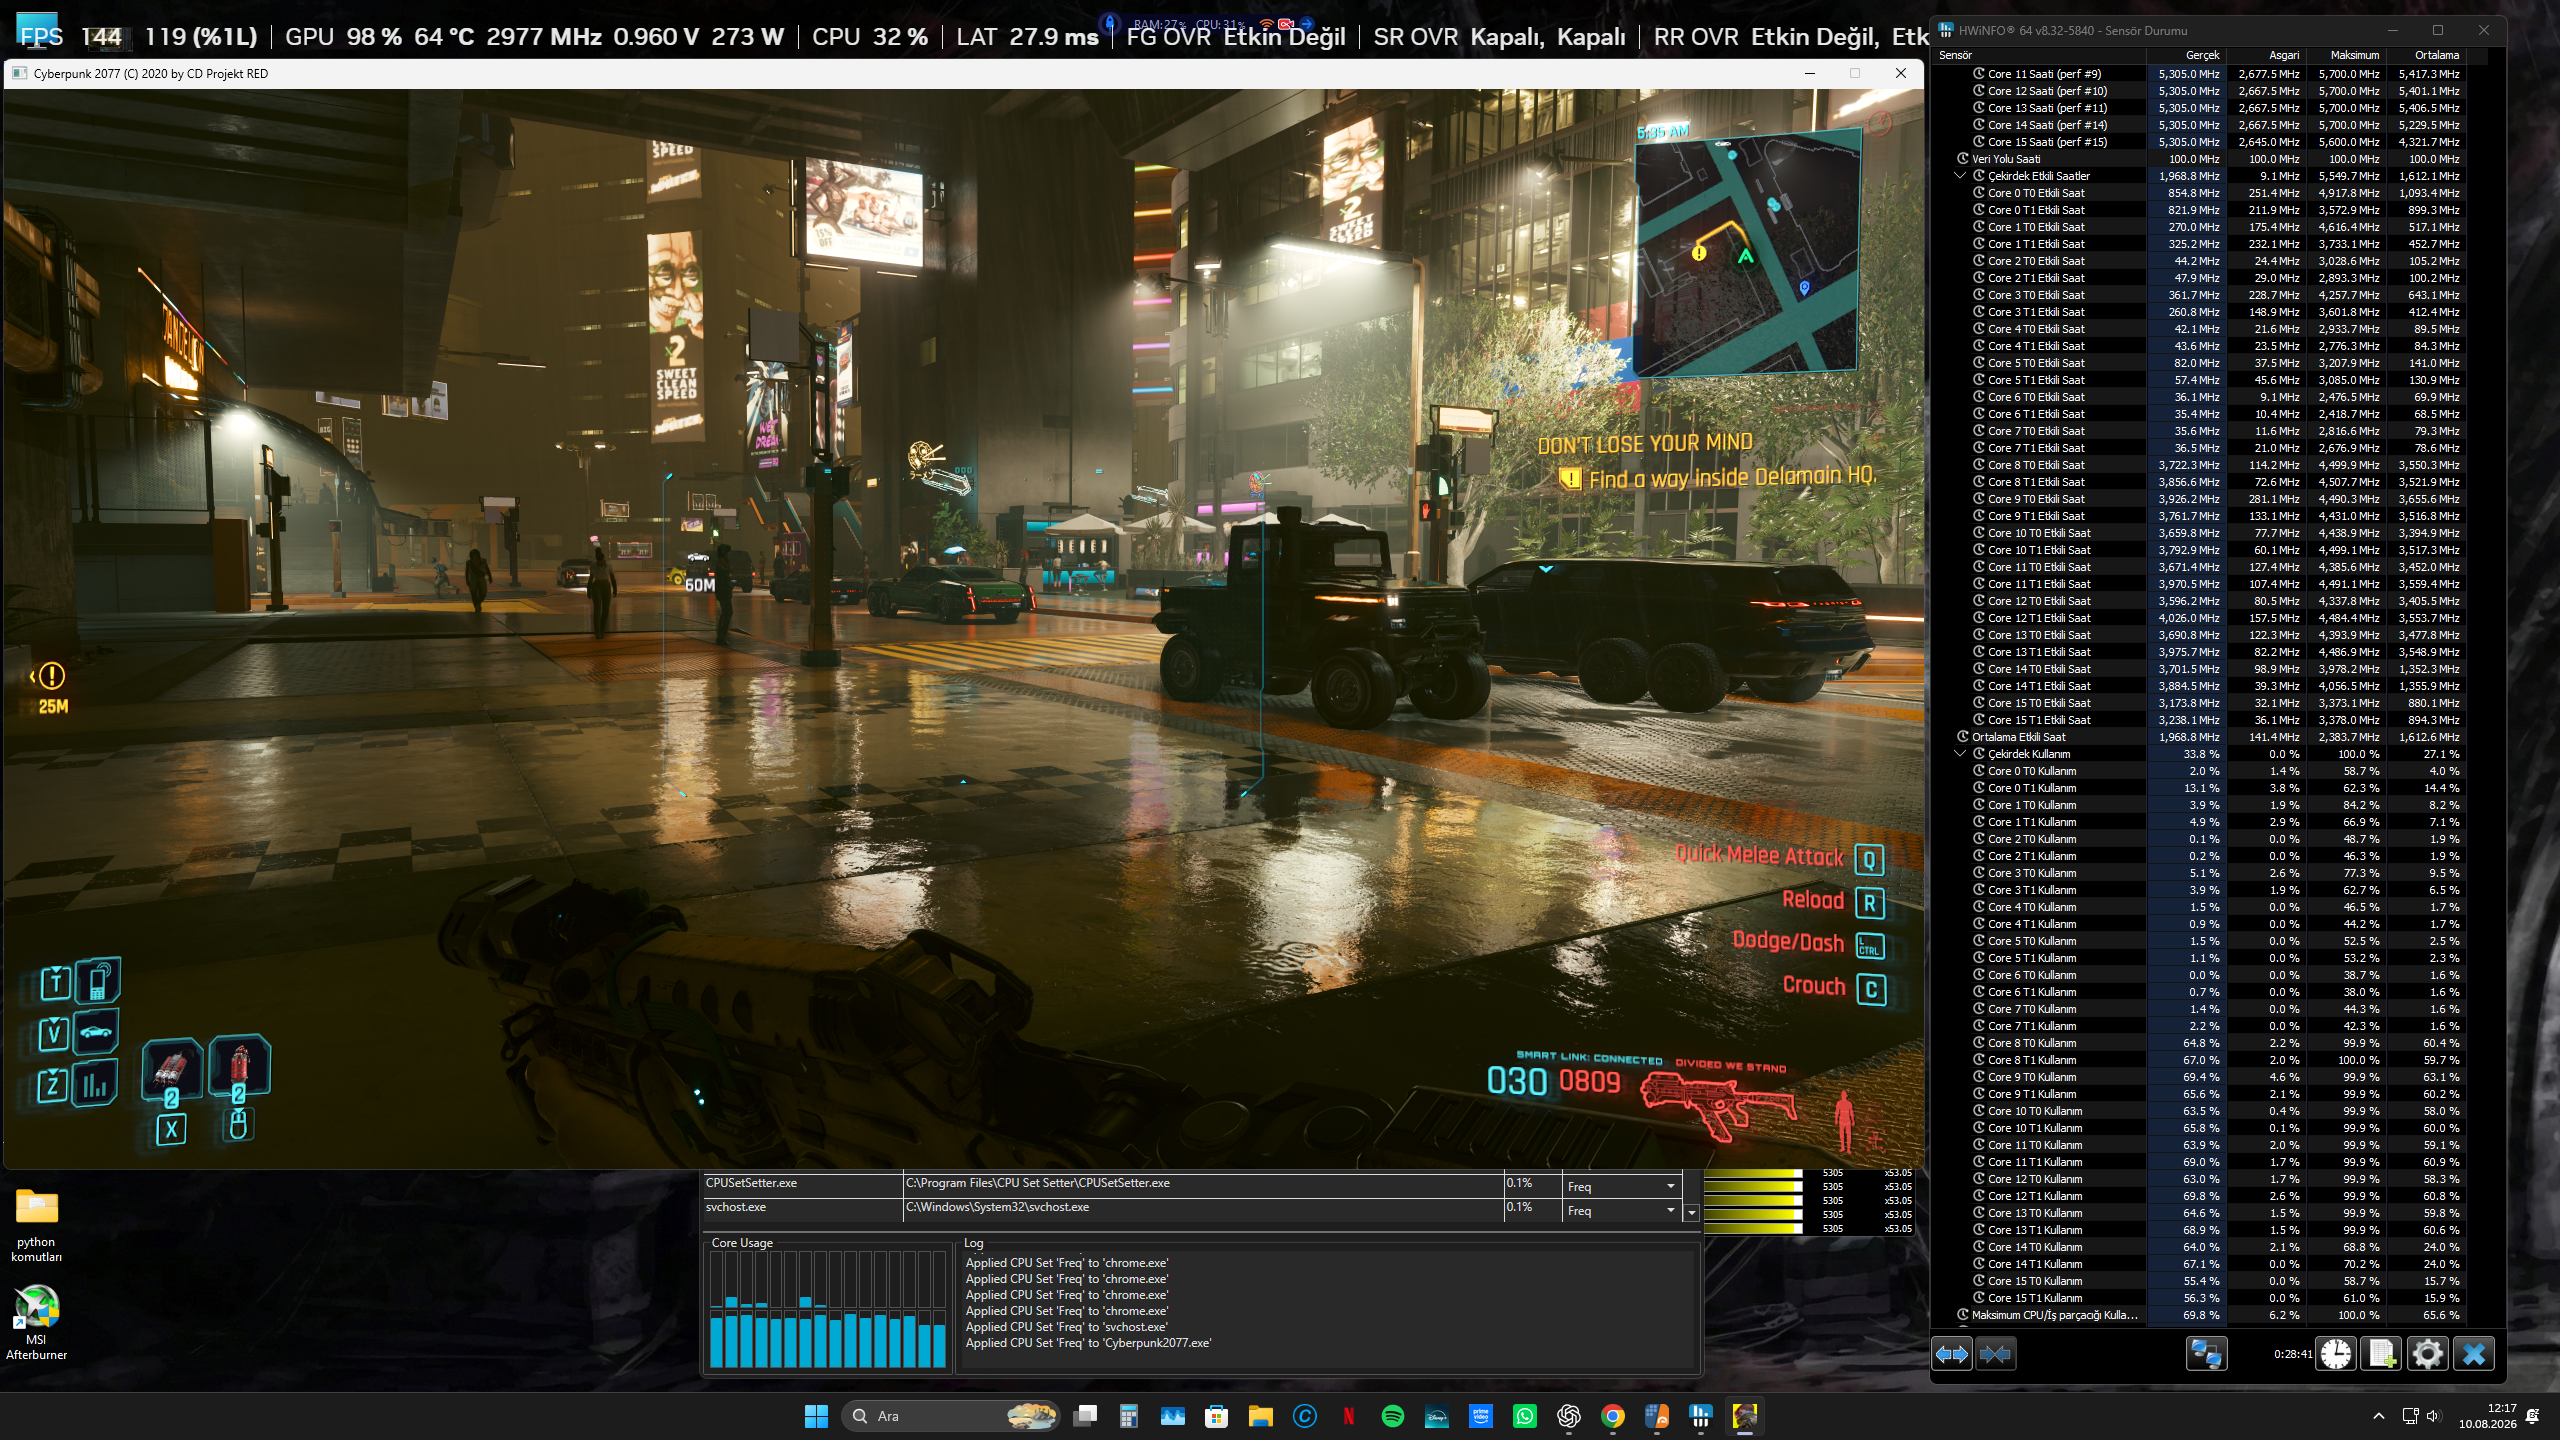
Task: Collapse the Çekirdek Etkili Saatler group
Action: [1960, 176]
